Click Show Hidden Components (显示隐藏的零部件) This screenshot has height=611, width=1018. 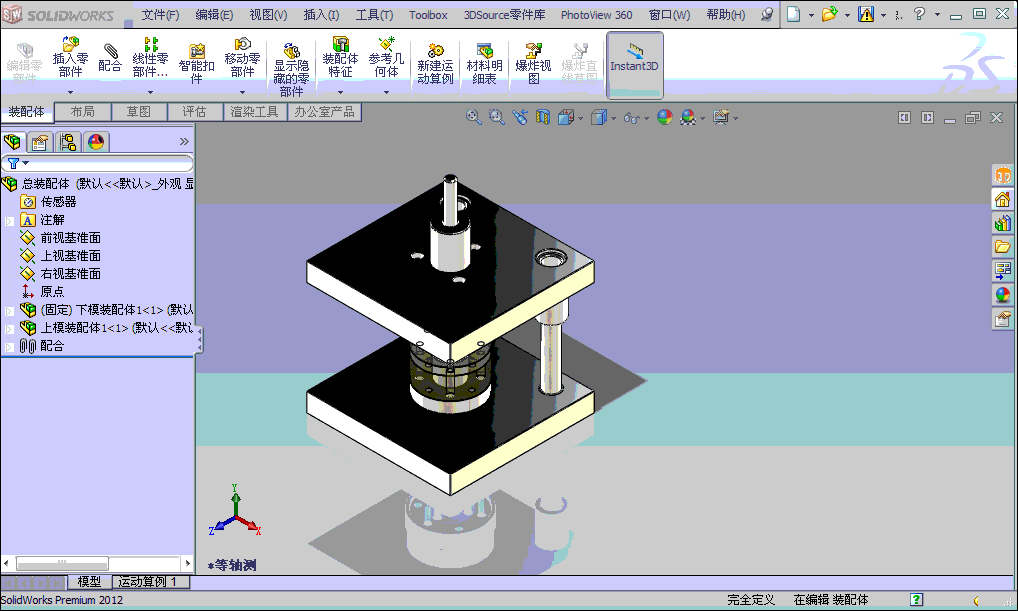point(292,51)
